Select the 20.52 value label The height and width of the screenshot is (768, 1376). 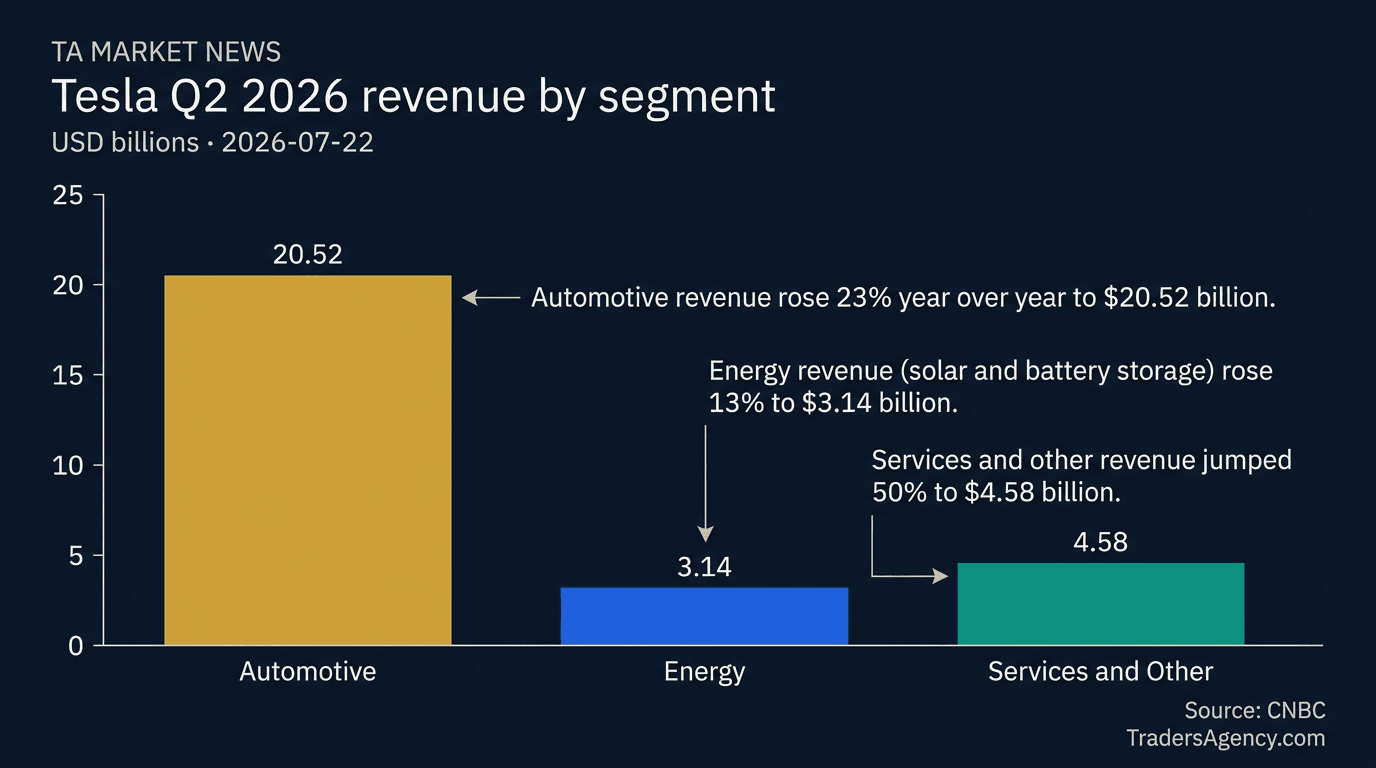(308, 255)
